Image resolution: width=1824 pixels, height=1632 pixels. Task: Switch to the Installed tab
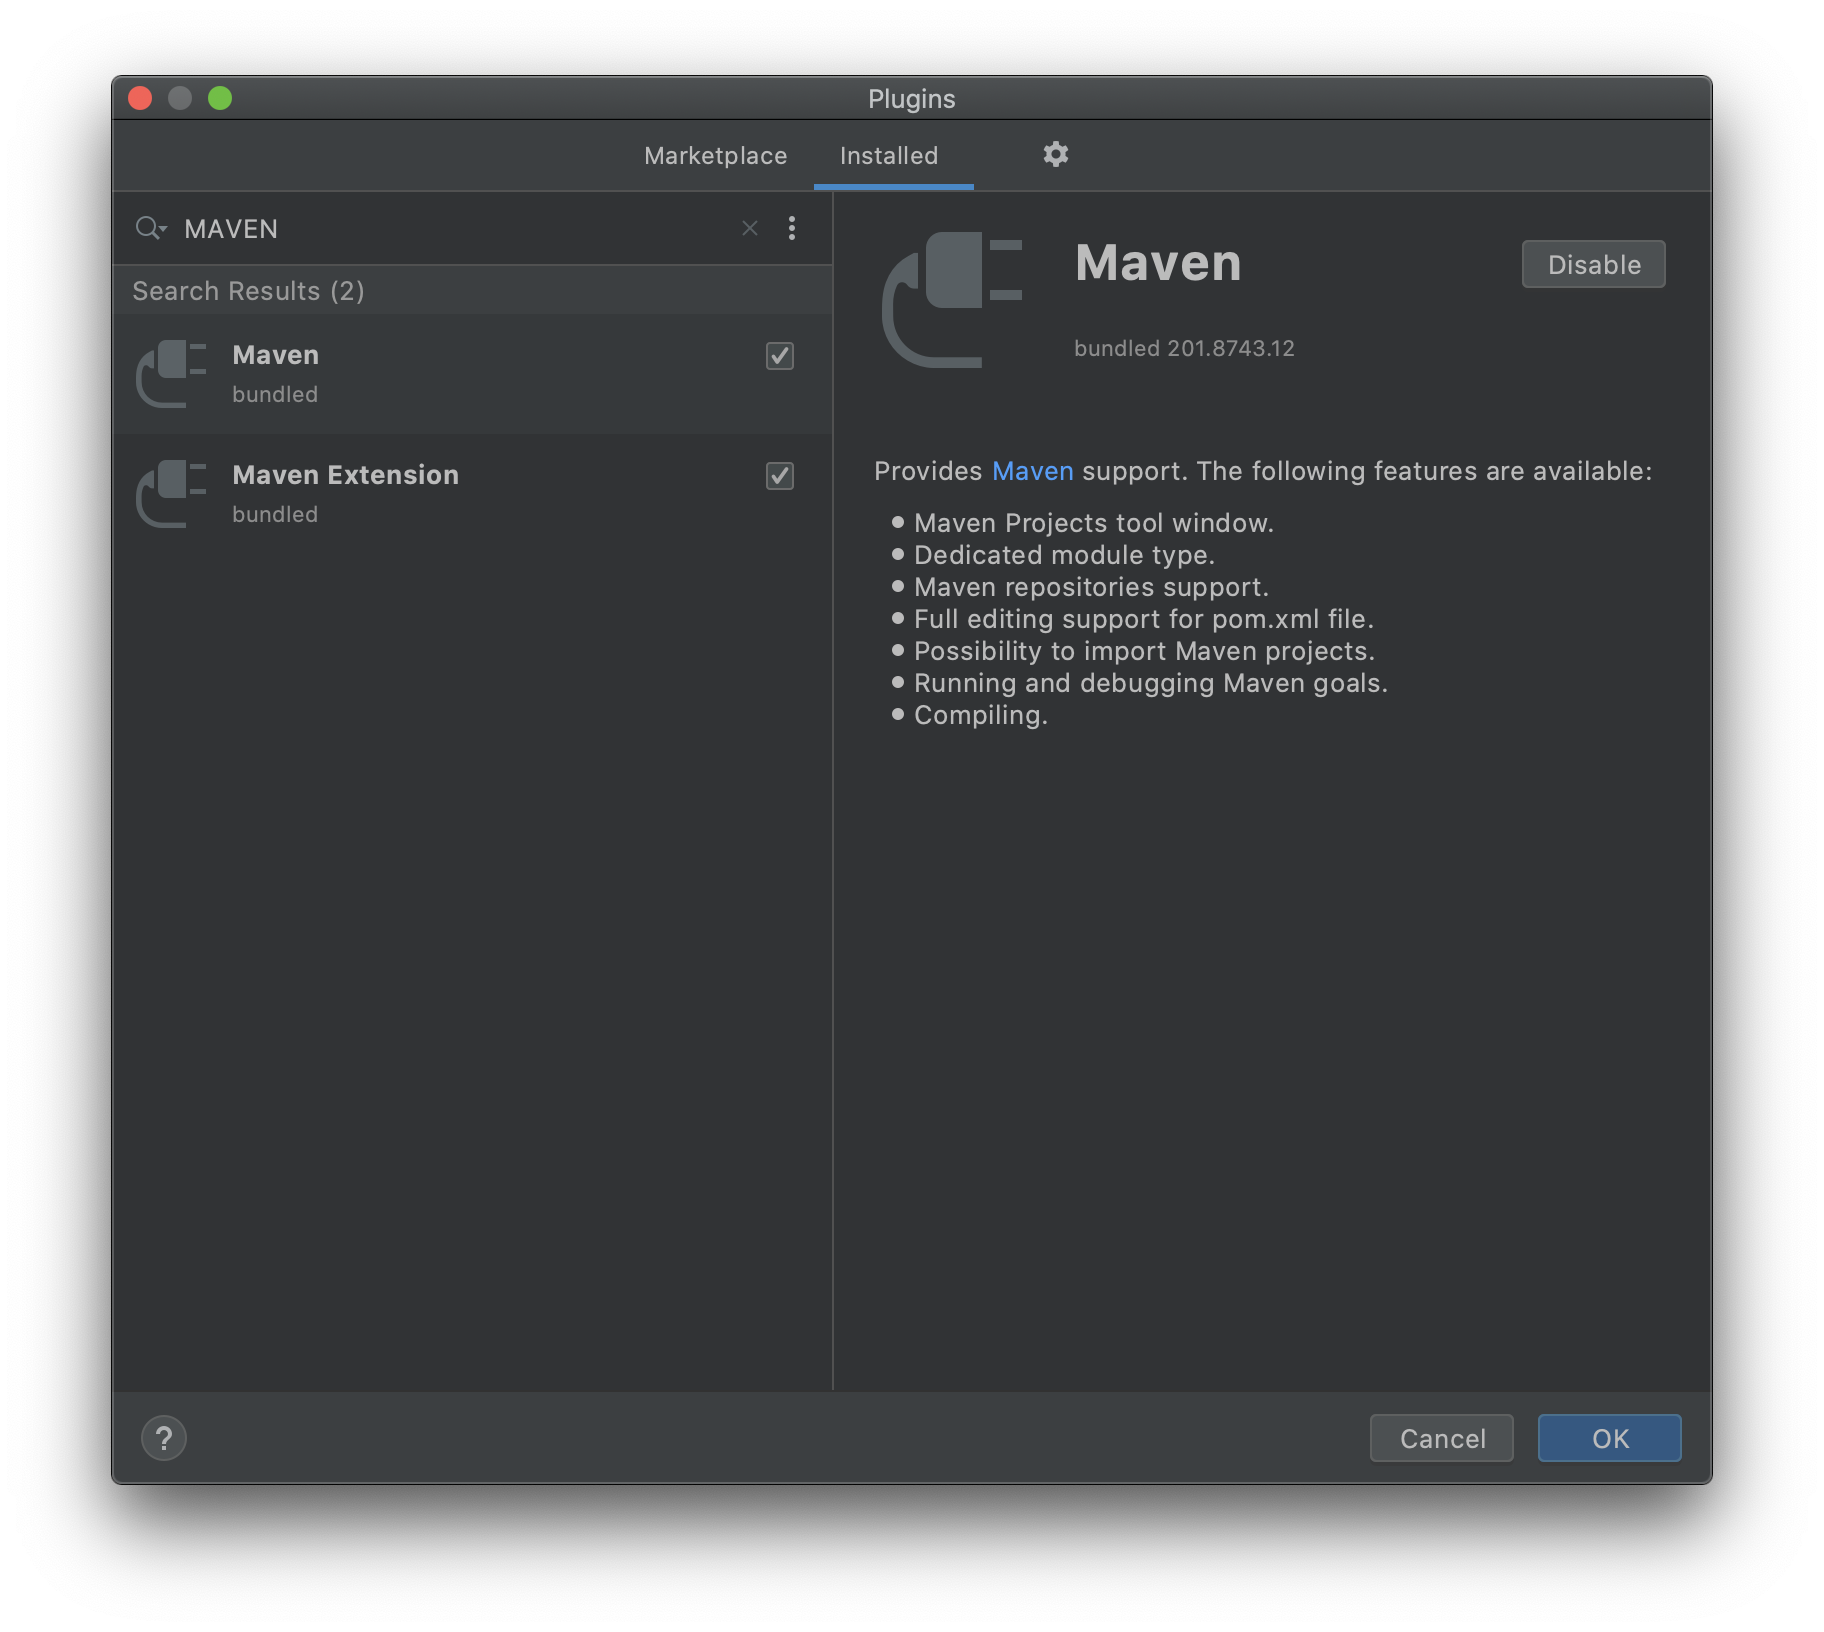(x=889, y=155)
